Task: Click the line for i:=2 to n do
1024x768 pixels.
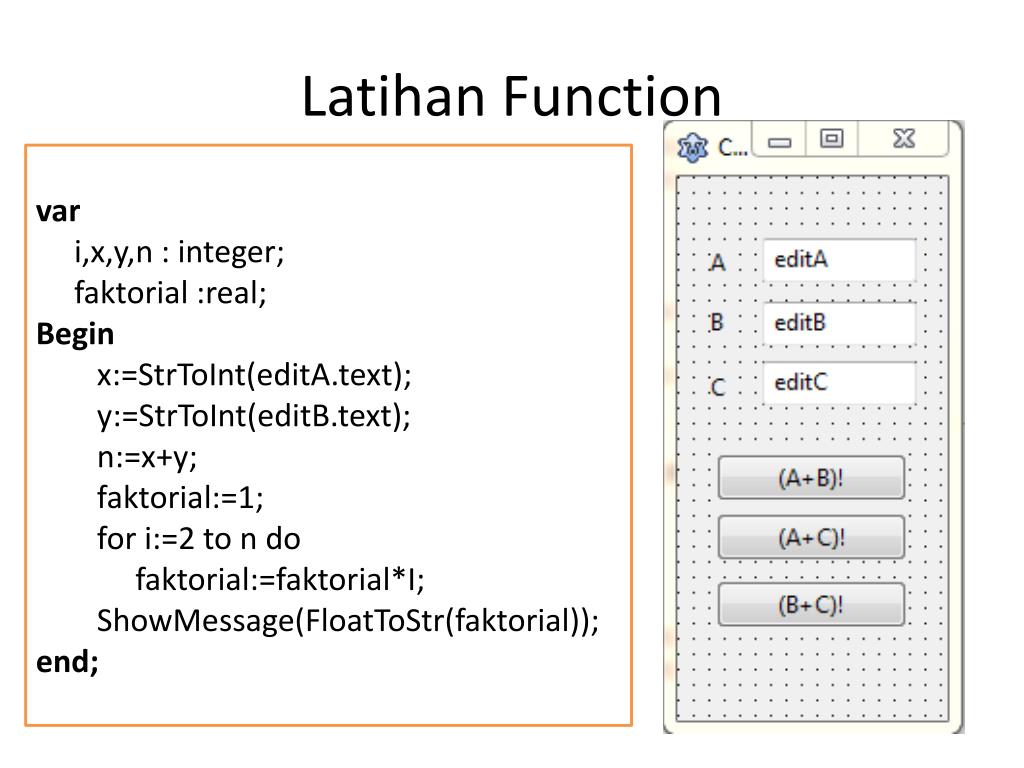Action: (199, 539)
